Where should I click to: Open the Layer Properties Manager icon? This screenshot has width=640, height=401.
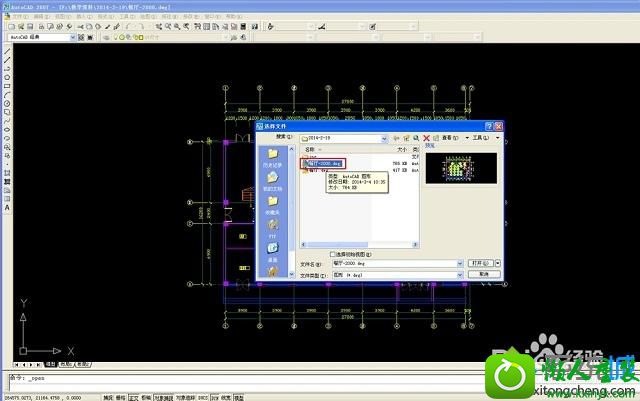pyautogui.click(x=107, y=38)
